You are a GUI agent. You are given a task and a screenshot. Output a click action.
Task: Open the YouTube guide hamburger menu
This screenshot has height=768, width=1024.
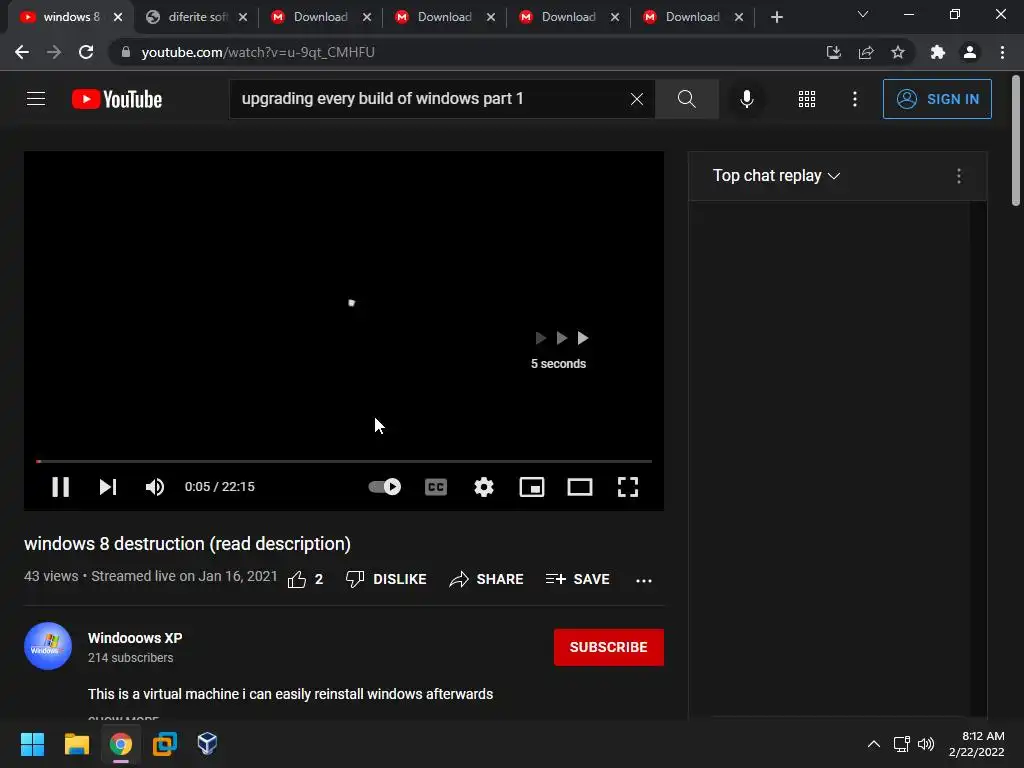click(x=36, y=99)
